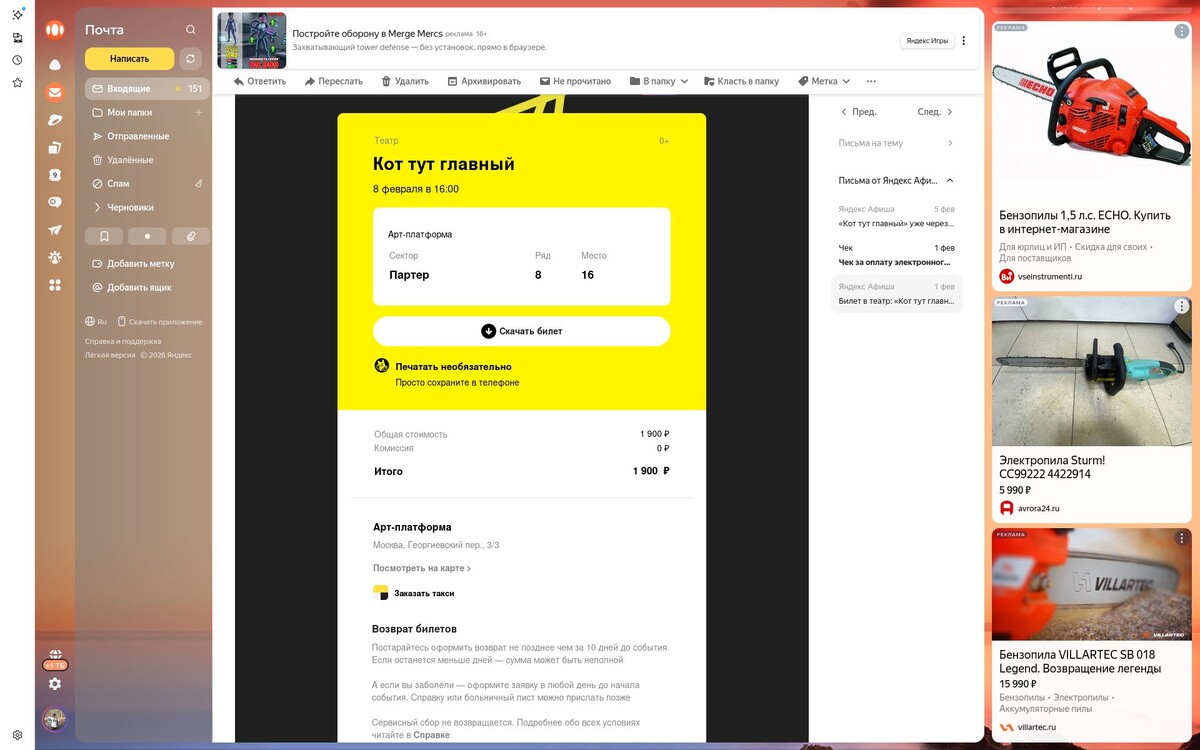Mark message as Не прочитано

(x=575, y=81)
